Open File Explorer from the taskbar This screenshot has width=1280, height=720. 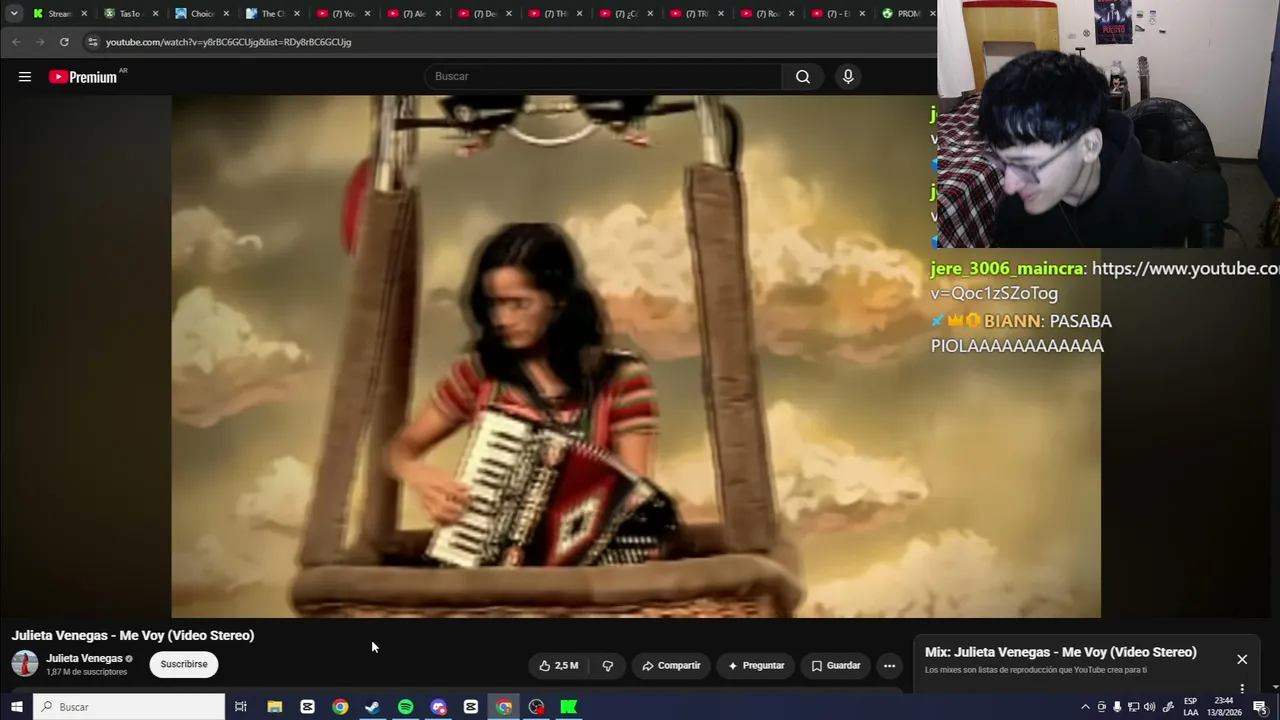pyautogui.click(x=274, y=707)
